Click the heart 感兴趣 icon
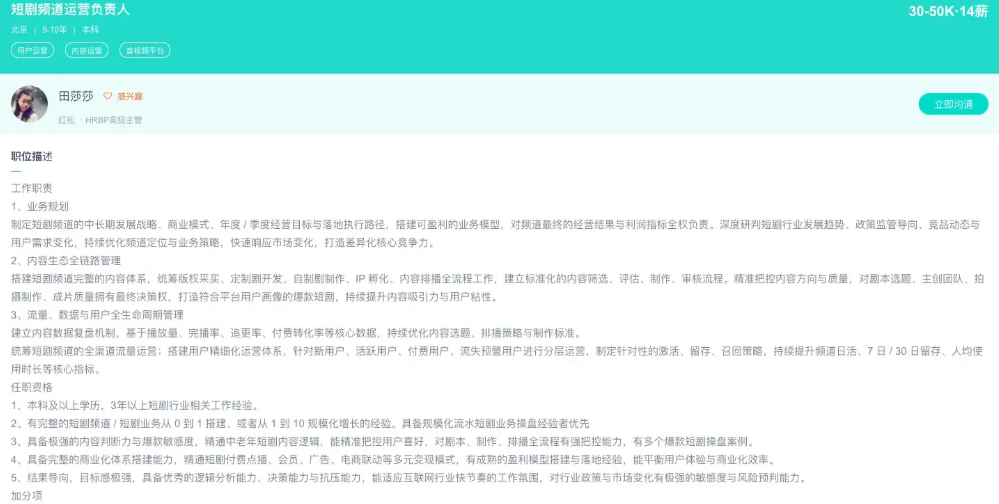 [108, 96]
